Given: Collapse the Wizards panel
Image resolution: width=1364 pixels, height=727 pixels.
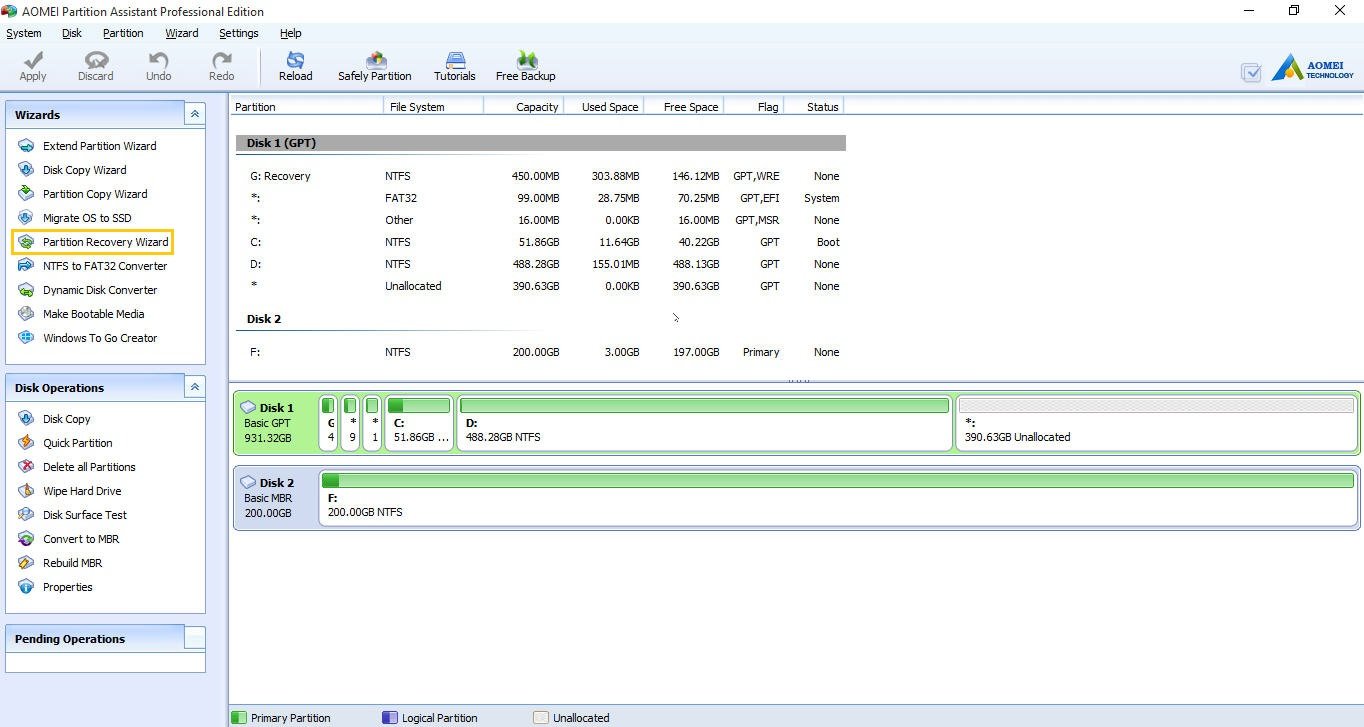Looking at the screenshot, I should coord(195,114).
